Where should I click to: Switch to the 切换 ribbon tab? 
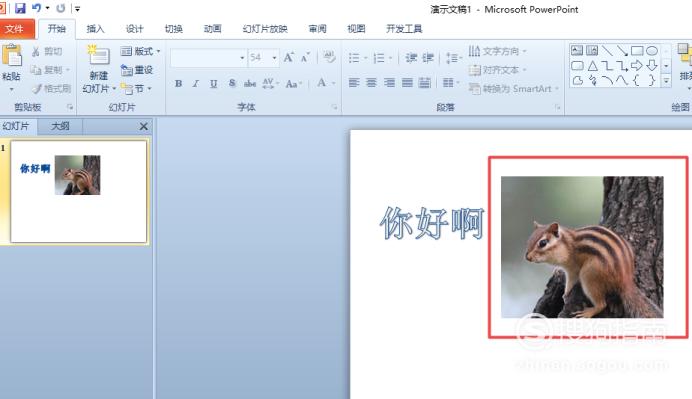pos(173,29)
